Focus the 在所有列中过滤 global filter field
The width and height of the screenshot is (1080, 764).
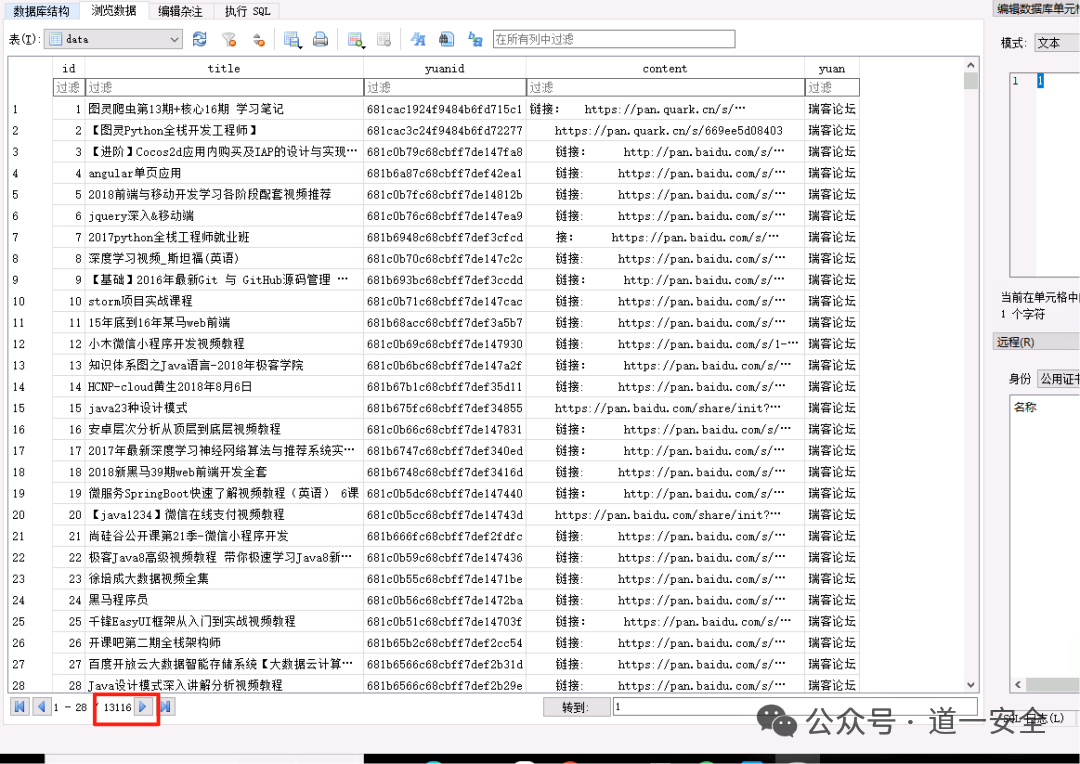[x=614, y=39]
